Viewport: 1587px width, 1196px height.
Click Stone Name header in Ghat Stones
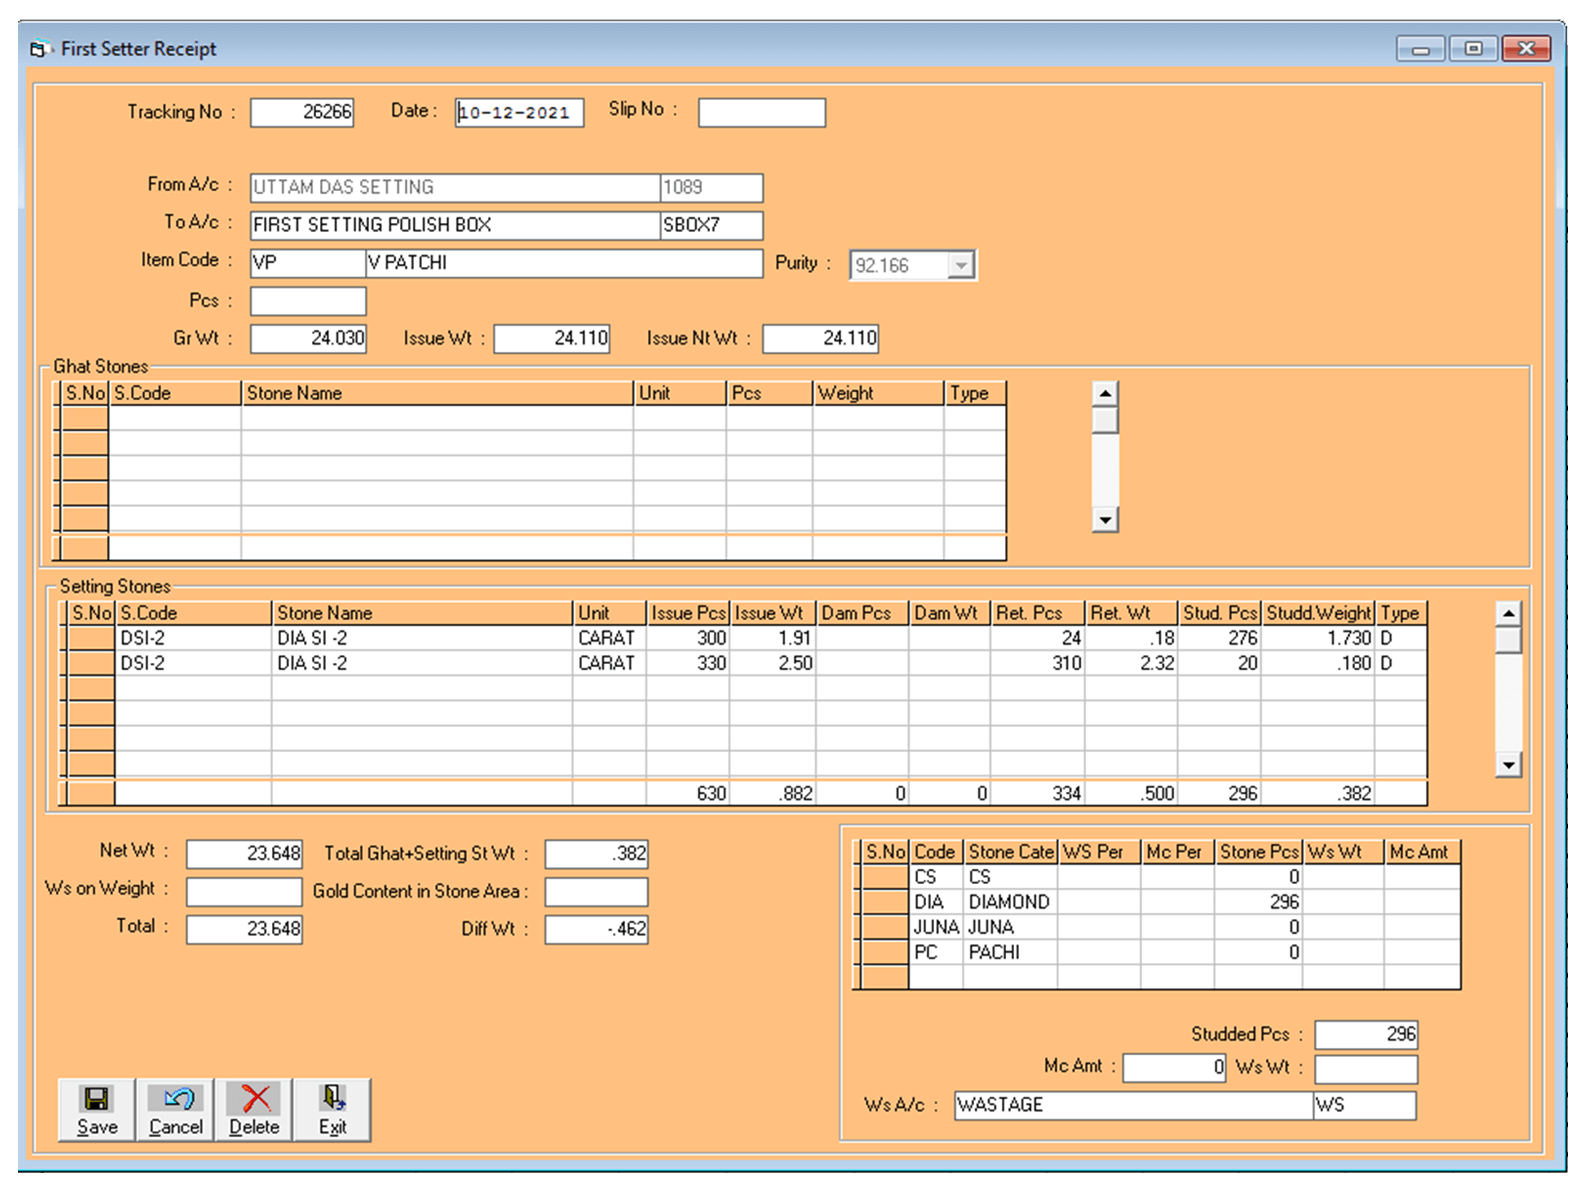pyautogui.click(x=437, y=393)
